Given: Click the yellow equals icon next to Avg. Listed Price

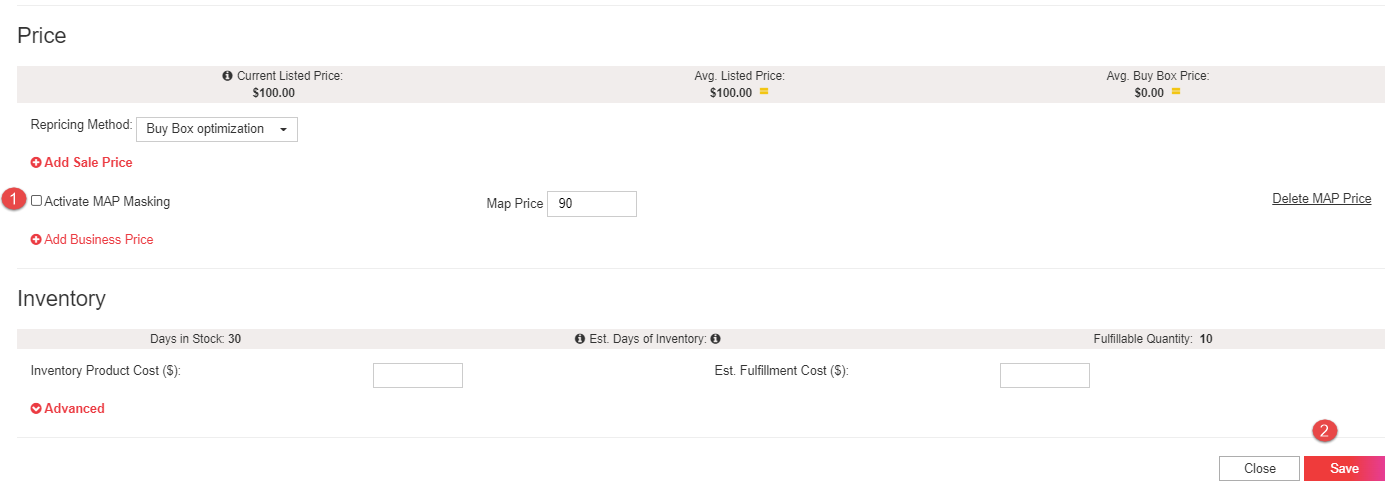Looking at the screenshot, I should (x=763, y=92).
